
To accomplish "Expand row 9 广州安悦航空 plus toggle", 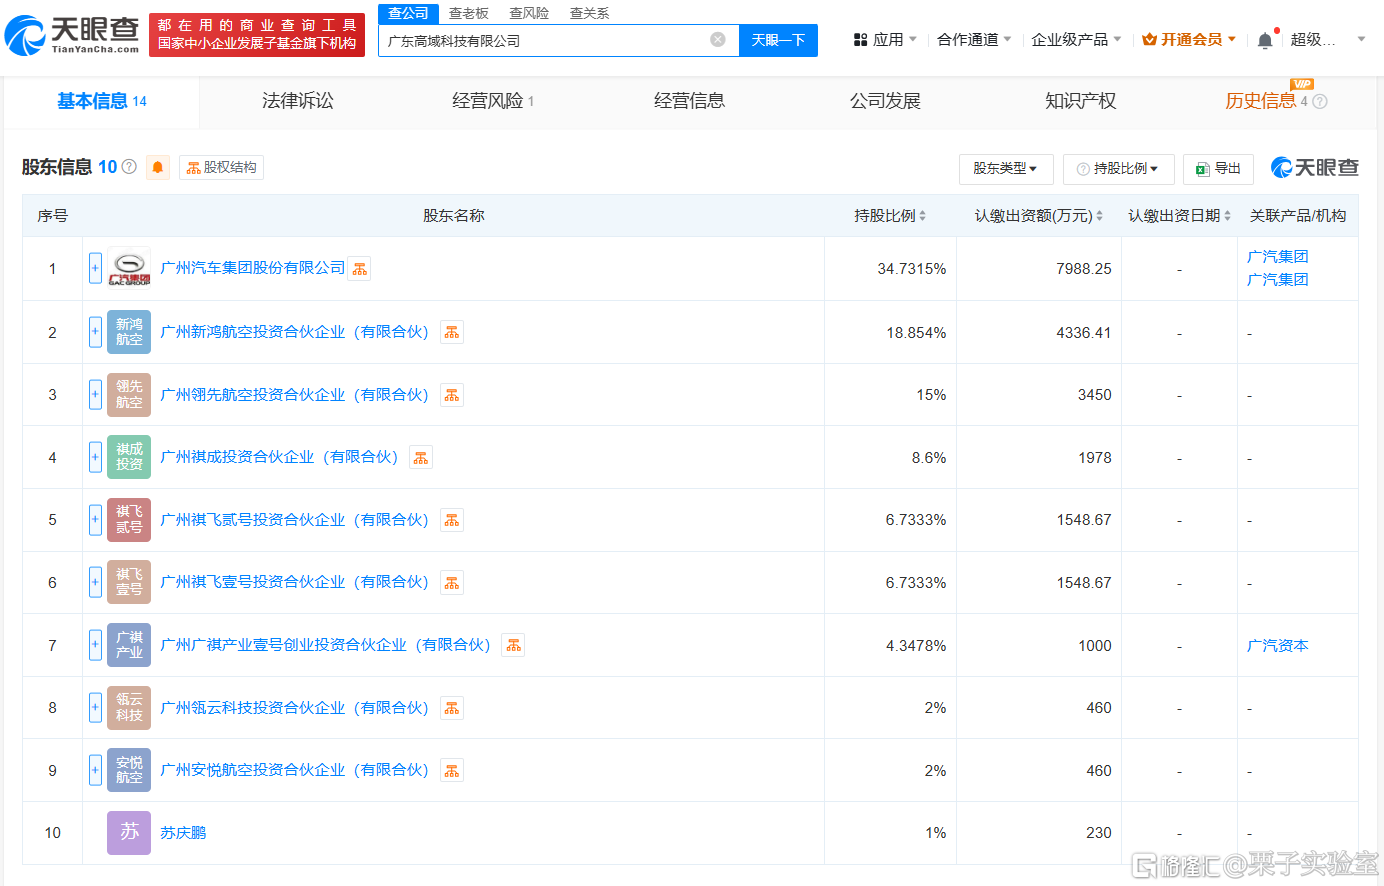I will [95, 770].
